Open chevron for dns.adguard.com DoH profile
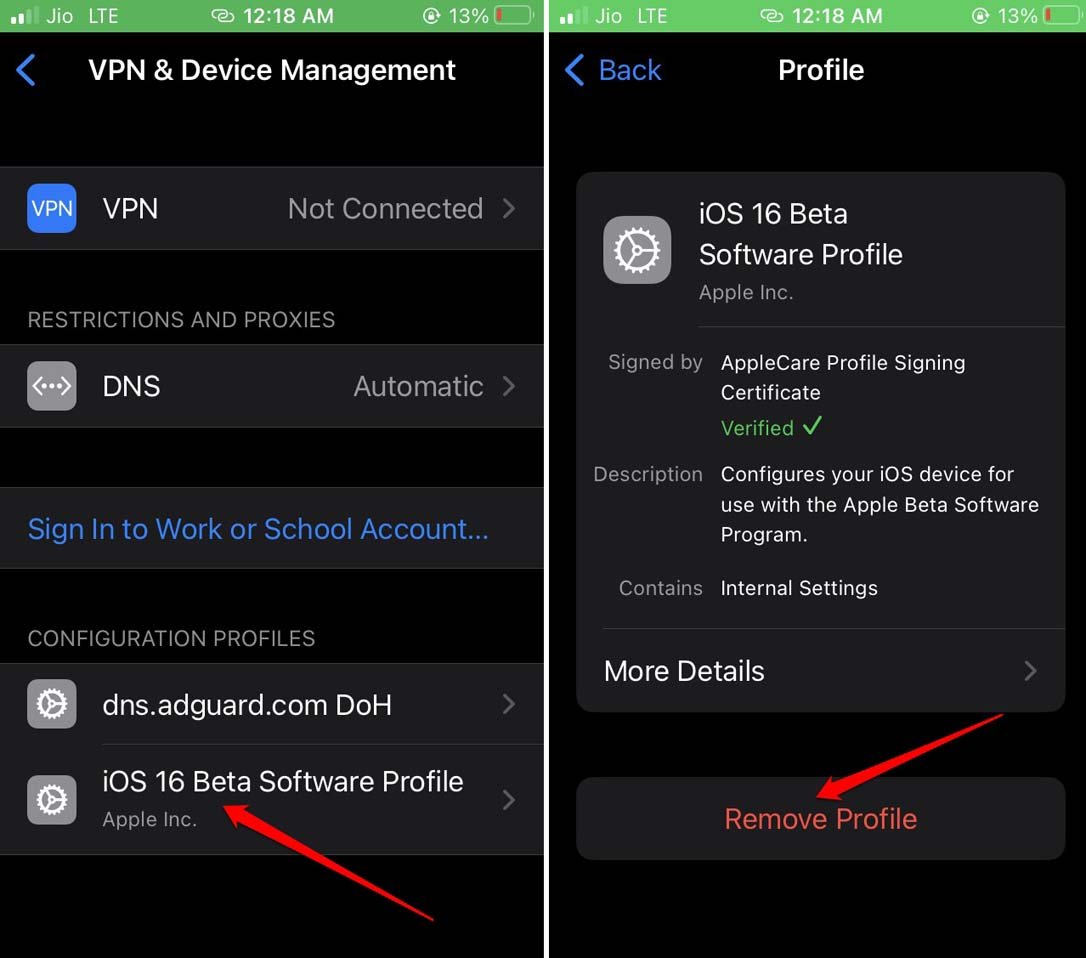 pos(509,704)
